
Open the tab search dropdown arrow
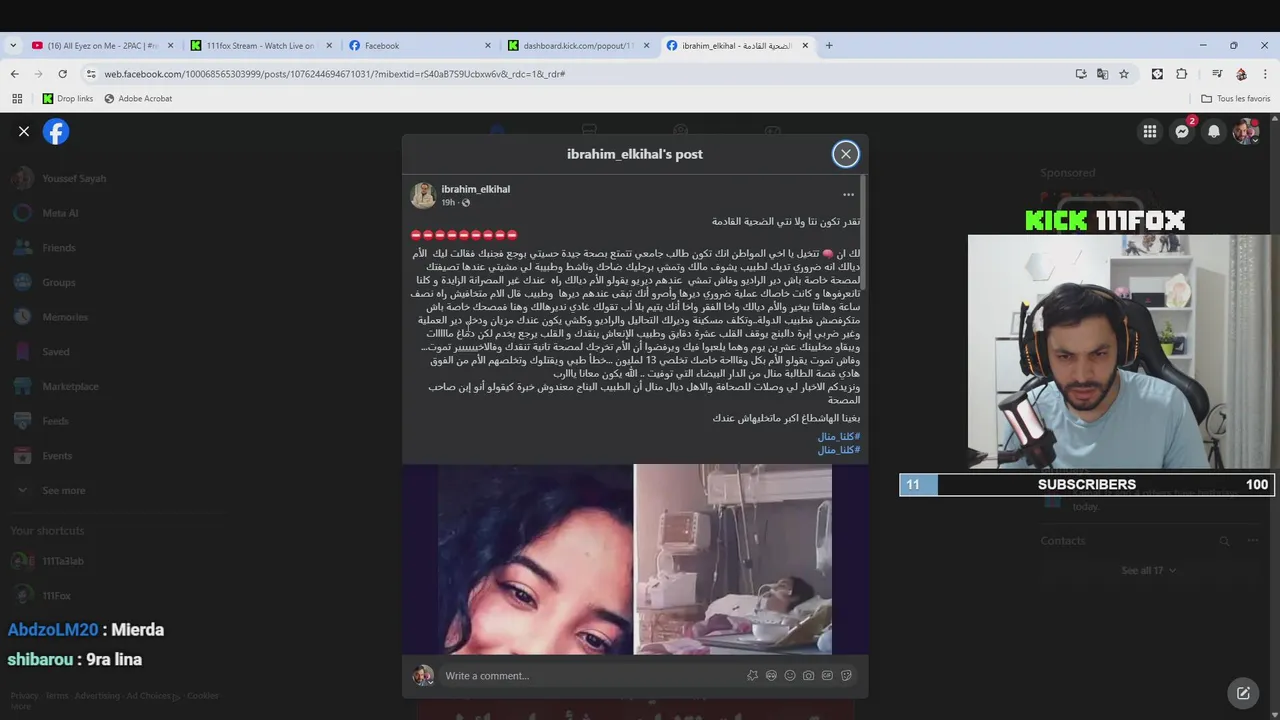coord(13,45)
